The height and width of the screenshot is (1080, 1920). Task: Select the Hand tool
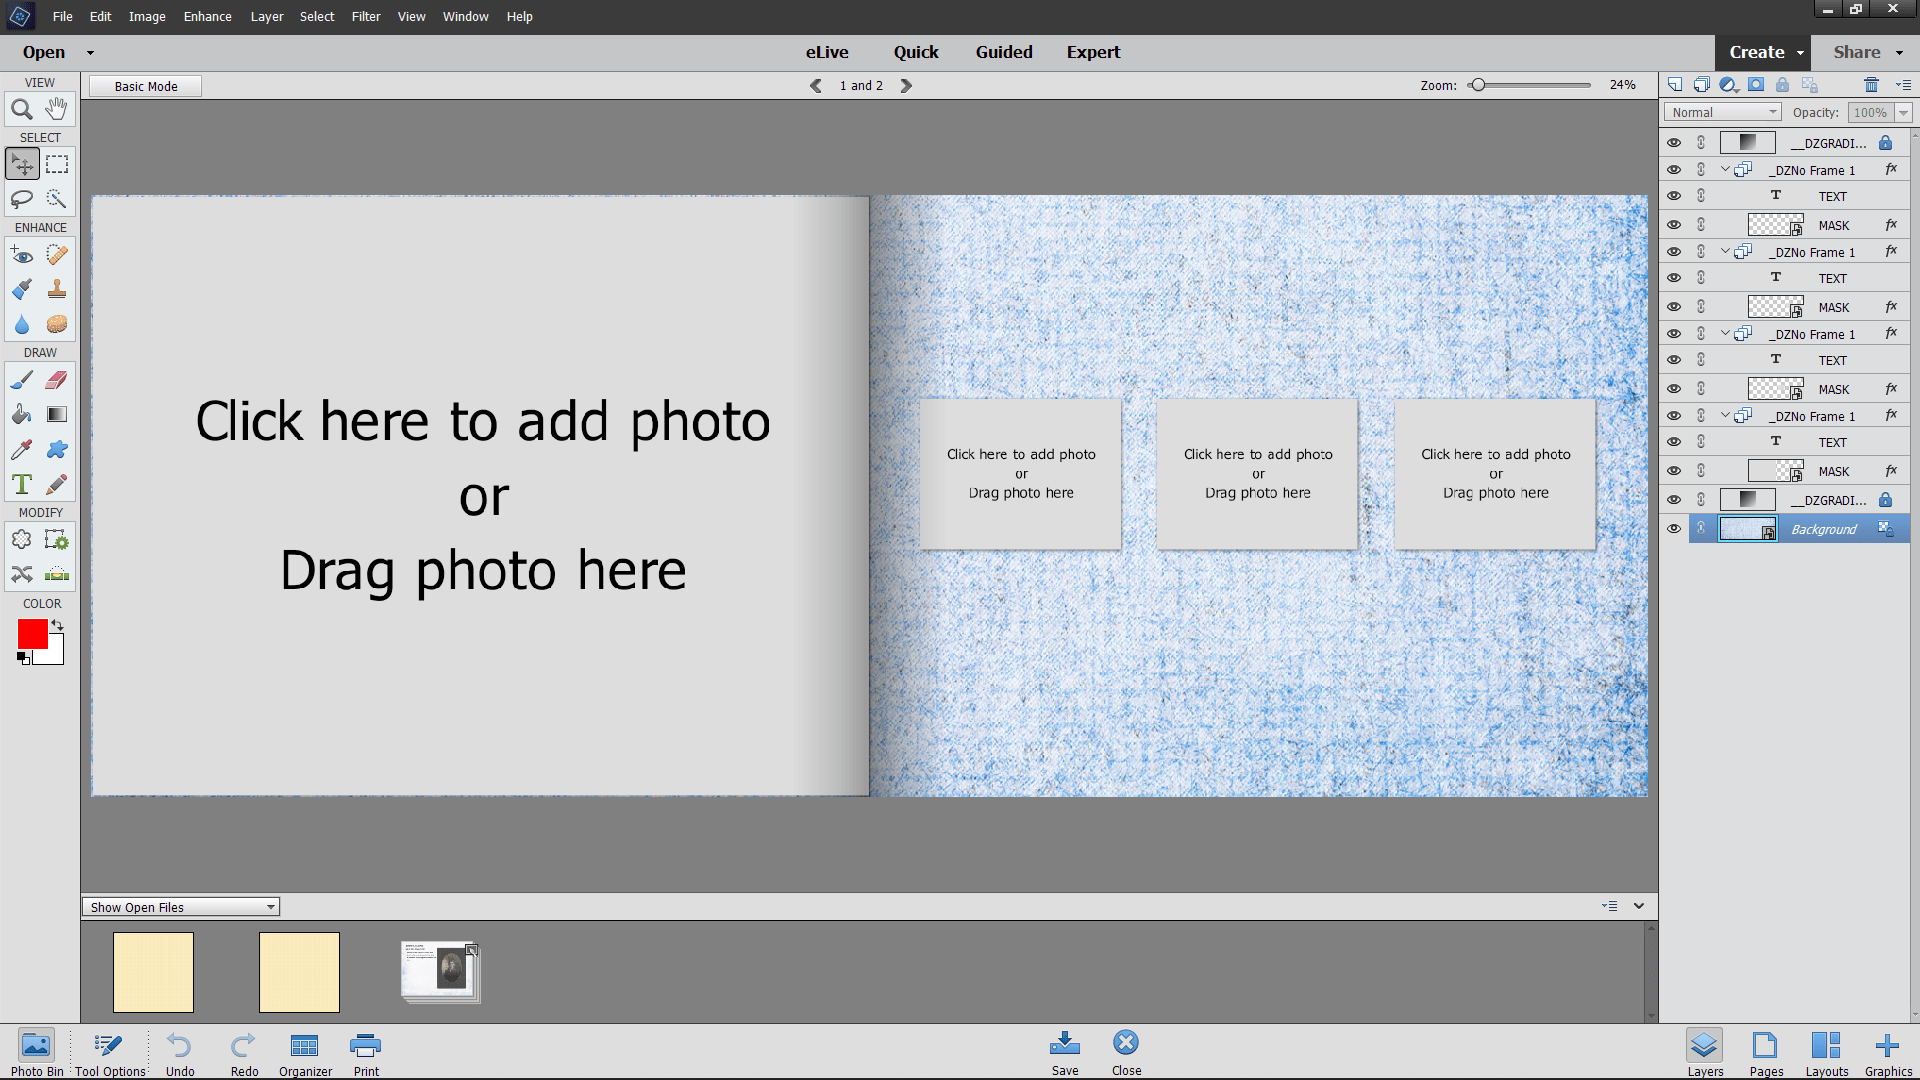tap(57, 109)
